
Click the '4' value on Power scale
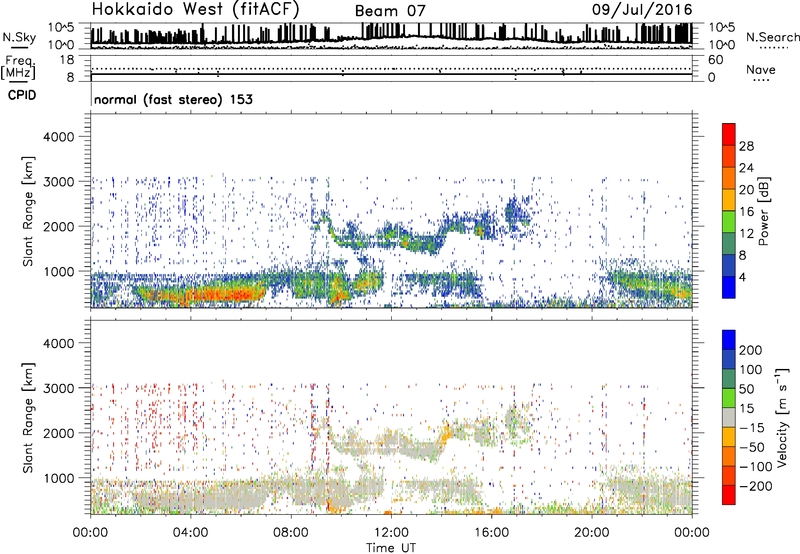743,277
